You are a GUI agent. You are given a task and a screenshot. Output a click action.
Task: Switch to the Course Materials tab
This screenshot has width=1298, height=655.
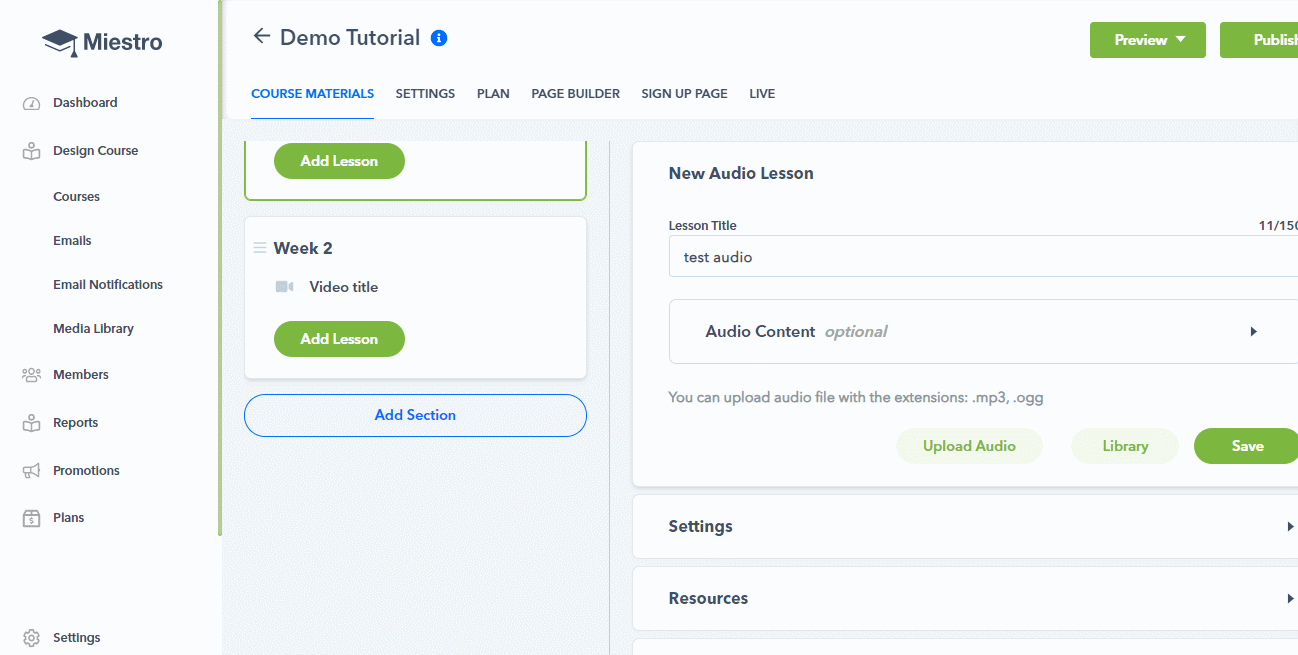pyautogui.click(x=312, y=94)
